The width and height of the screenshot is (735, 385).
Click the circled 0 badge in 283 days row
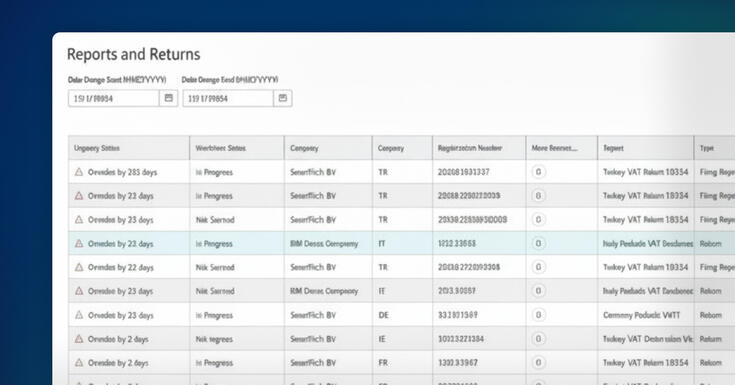538,172
